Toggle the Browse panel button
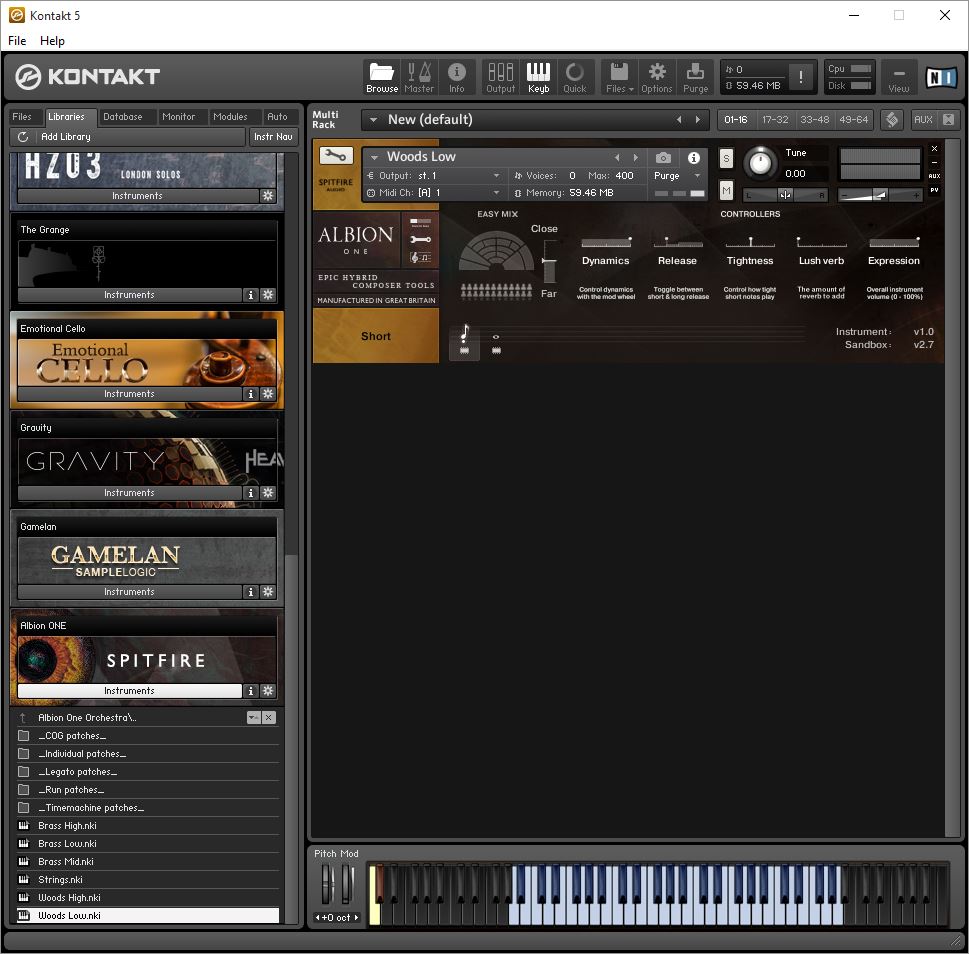Screen dimensions: 969x954 pos(382,77)
